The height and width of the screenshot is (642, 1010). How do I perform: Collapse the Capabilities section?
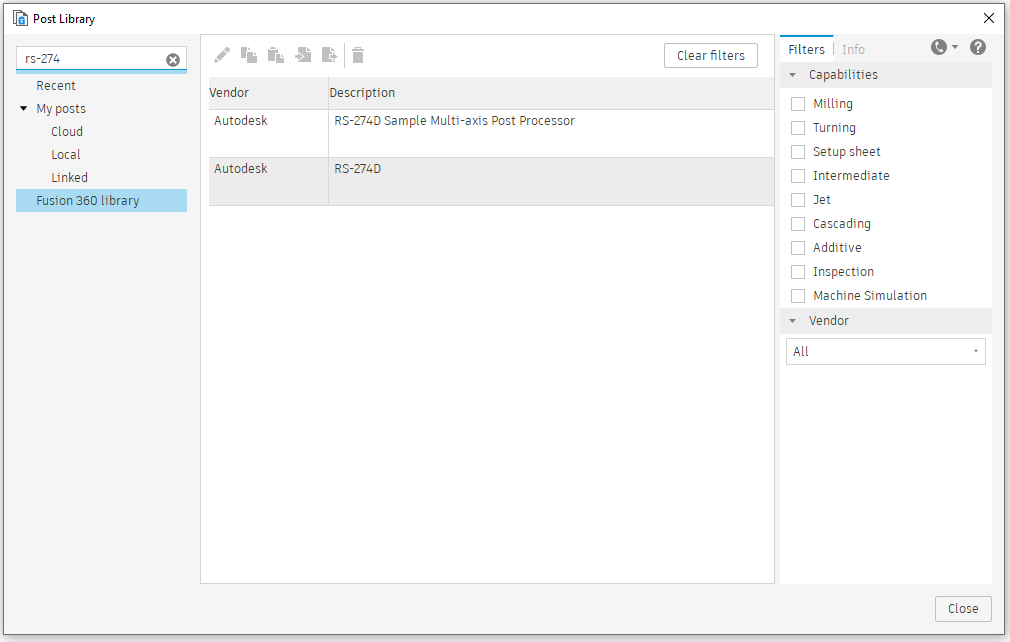(x=793, y=74)
